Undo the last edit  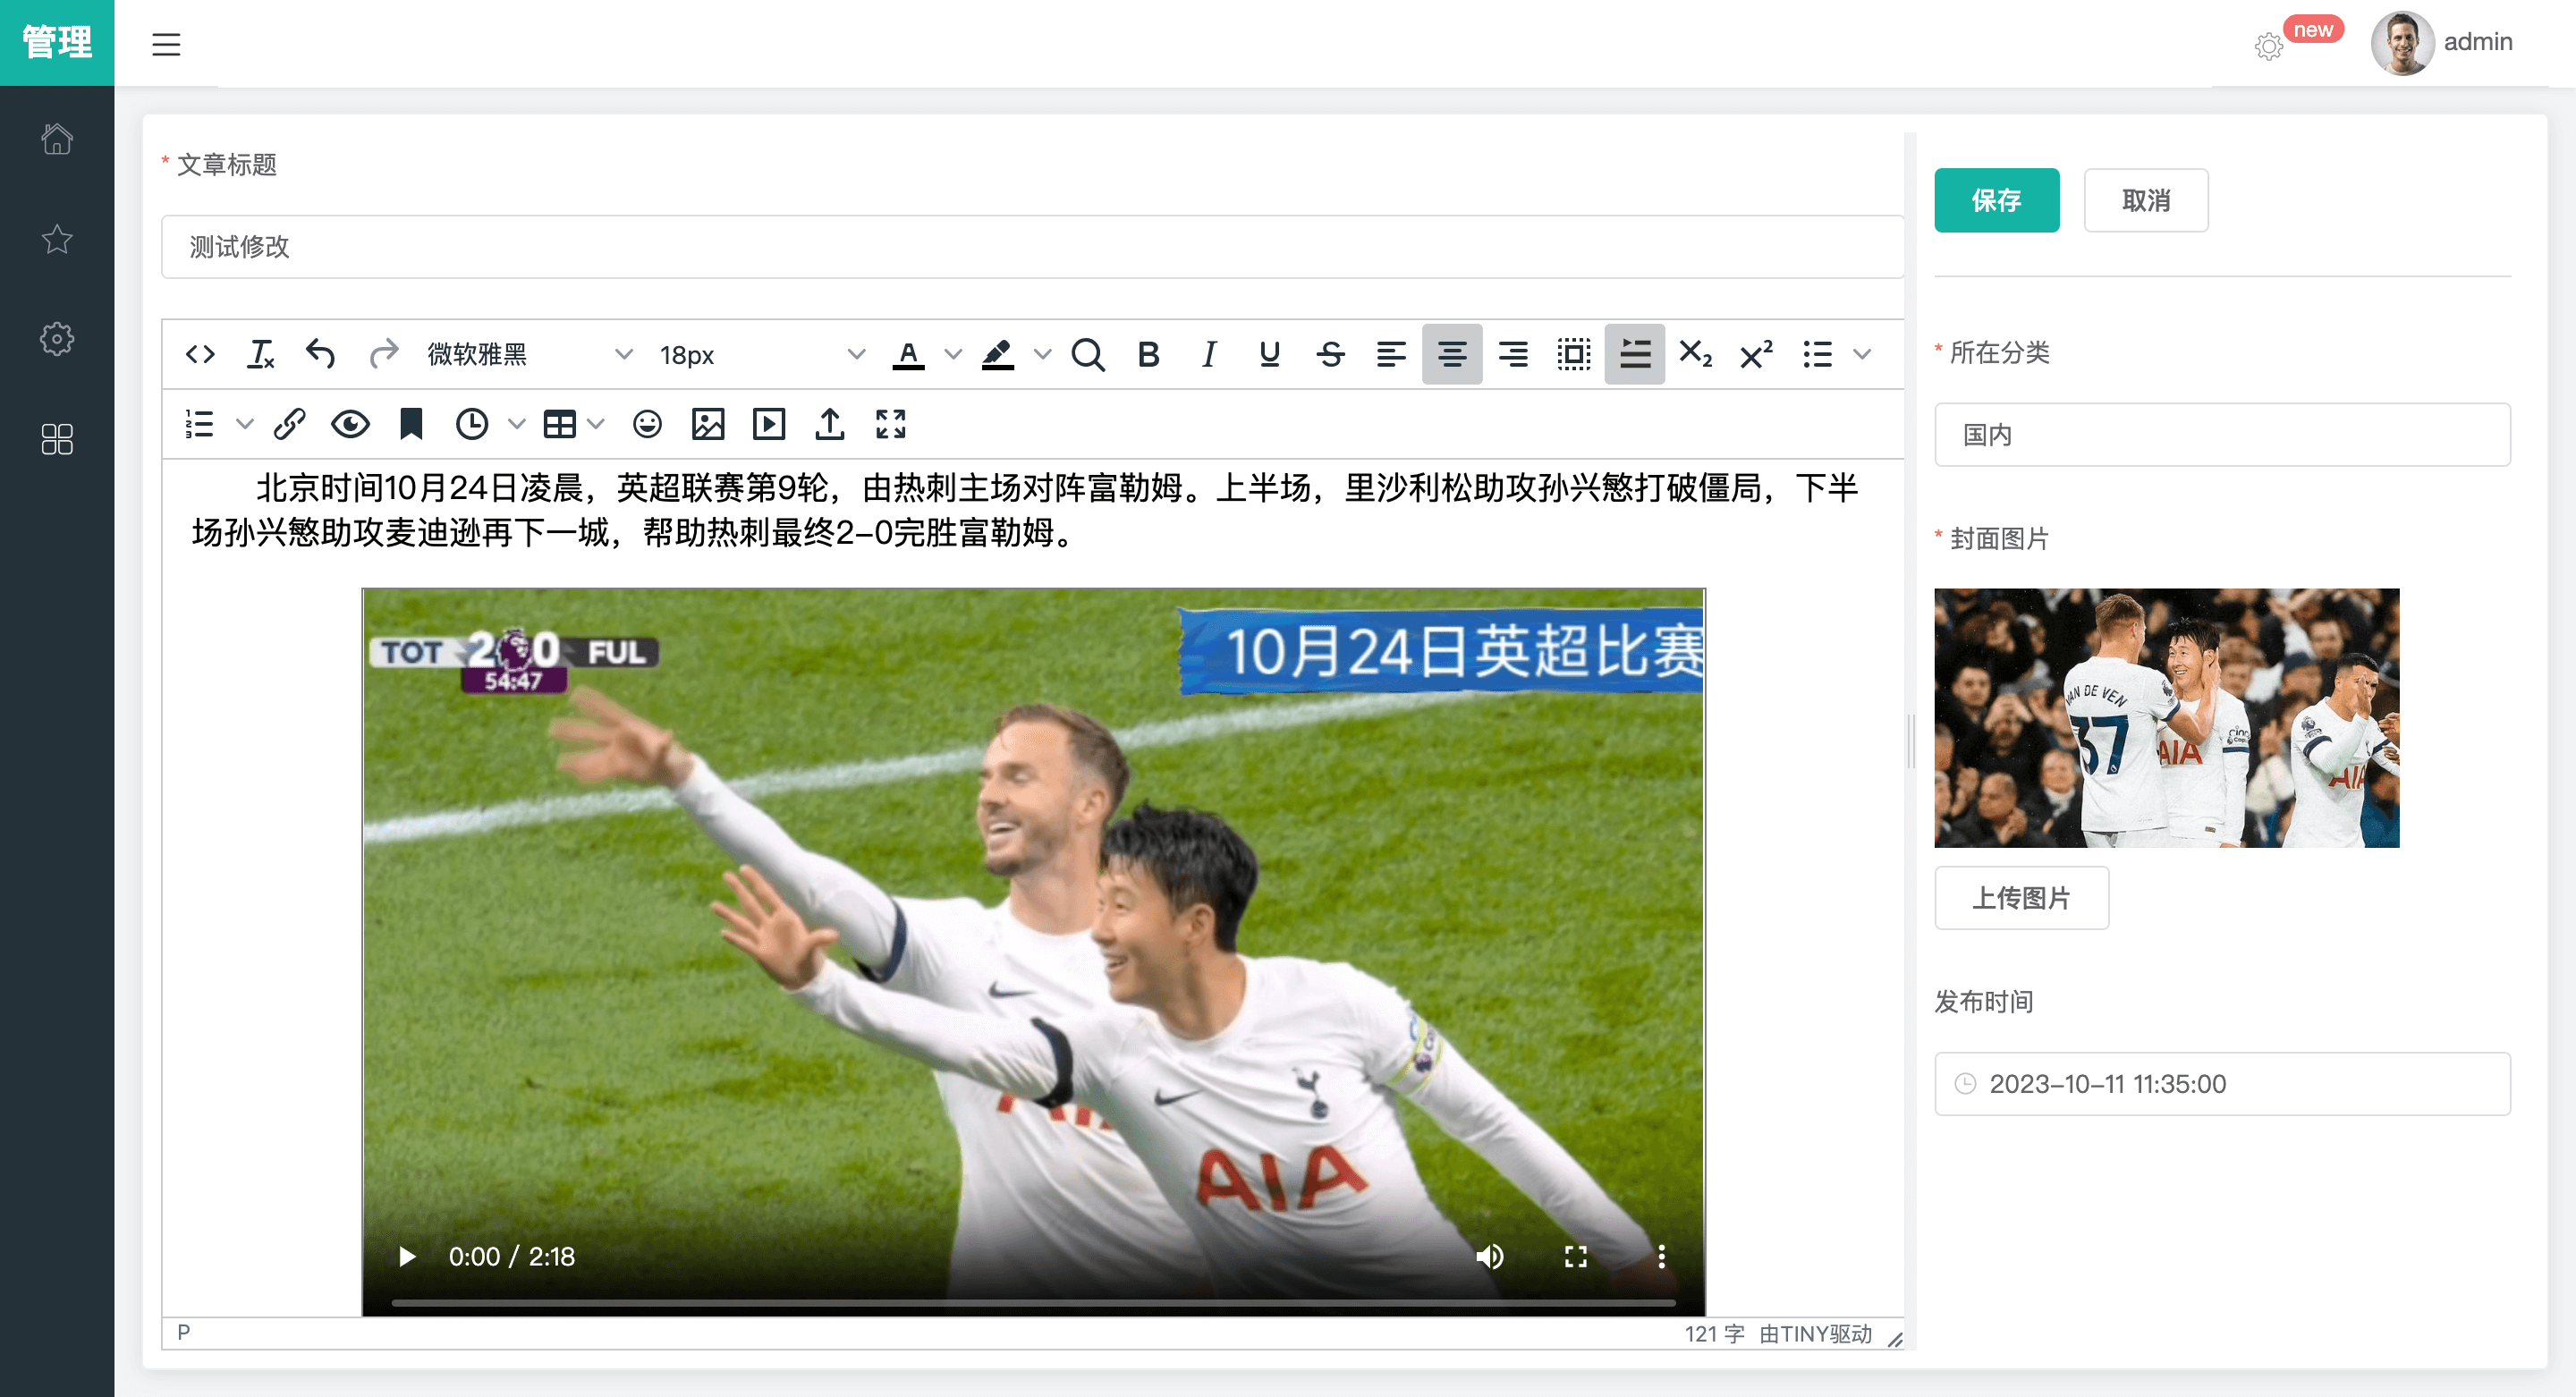(320, 354)
